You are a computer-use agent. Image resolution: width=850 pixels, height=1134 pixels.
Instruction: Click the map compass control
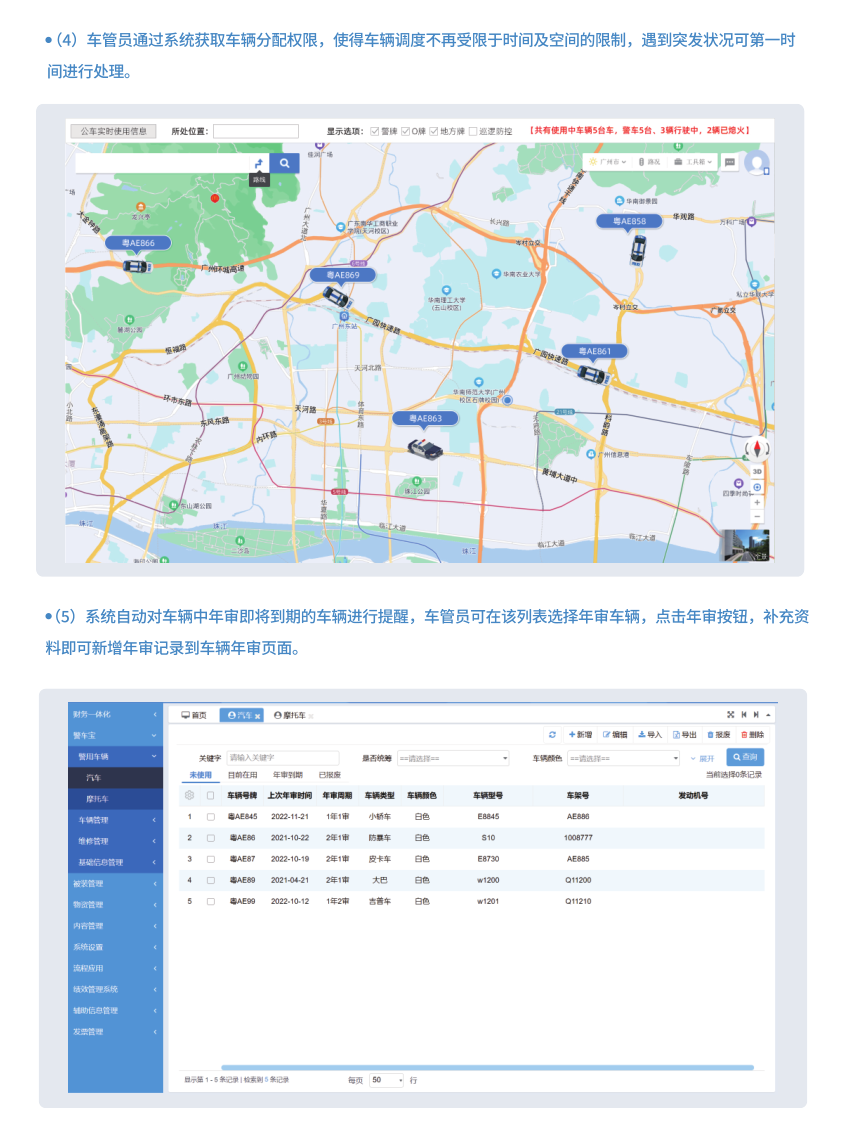click(x=757, y=449)
